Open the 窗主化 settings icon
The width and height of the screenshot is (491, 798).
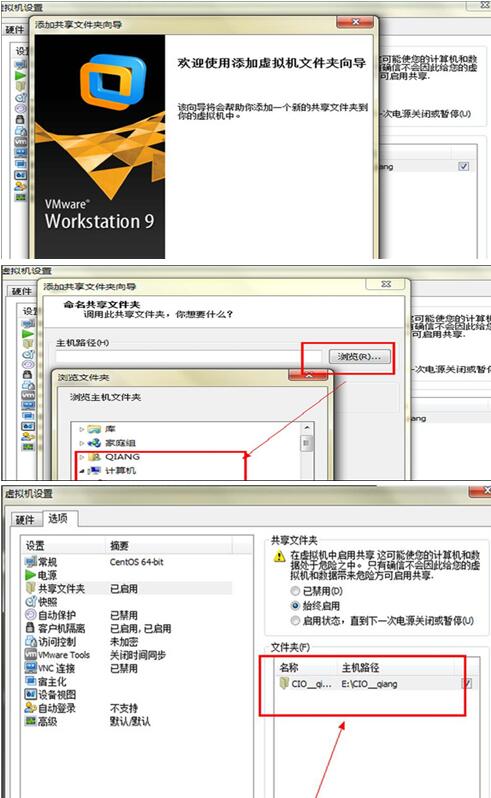(x=31, y=681)
